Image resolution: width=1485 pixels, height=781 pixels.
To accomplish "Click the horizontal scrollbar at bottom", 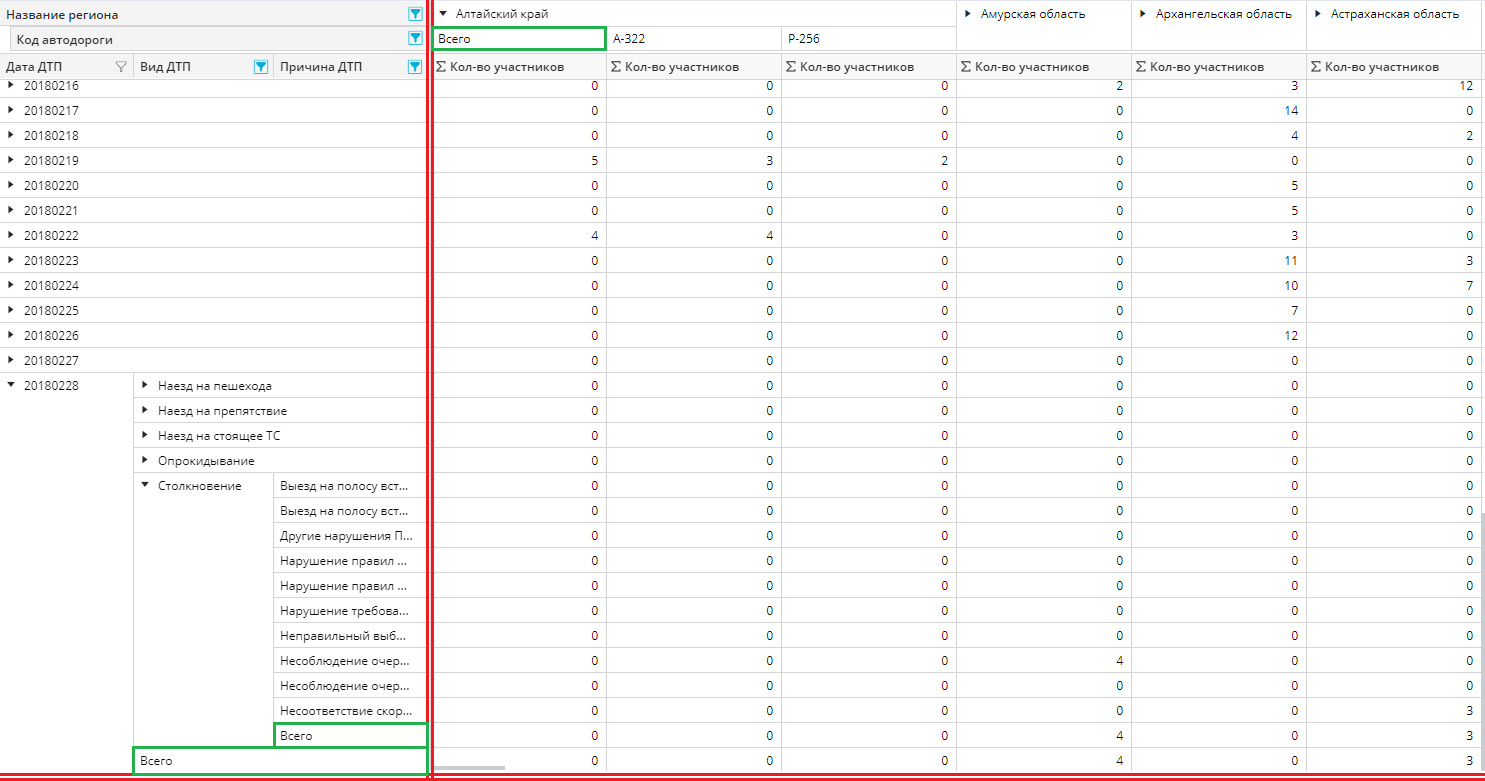I will (468, 768).
